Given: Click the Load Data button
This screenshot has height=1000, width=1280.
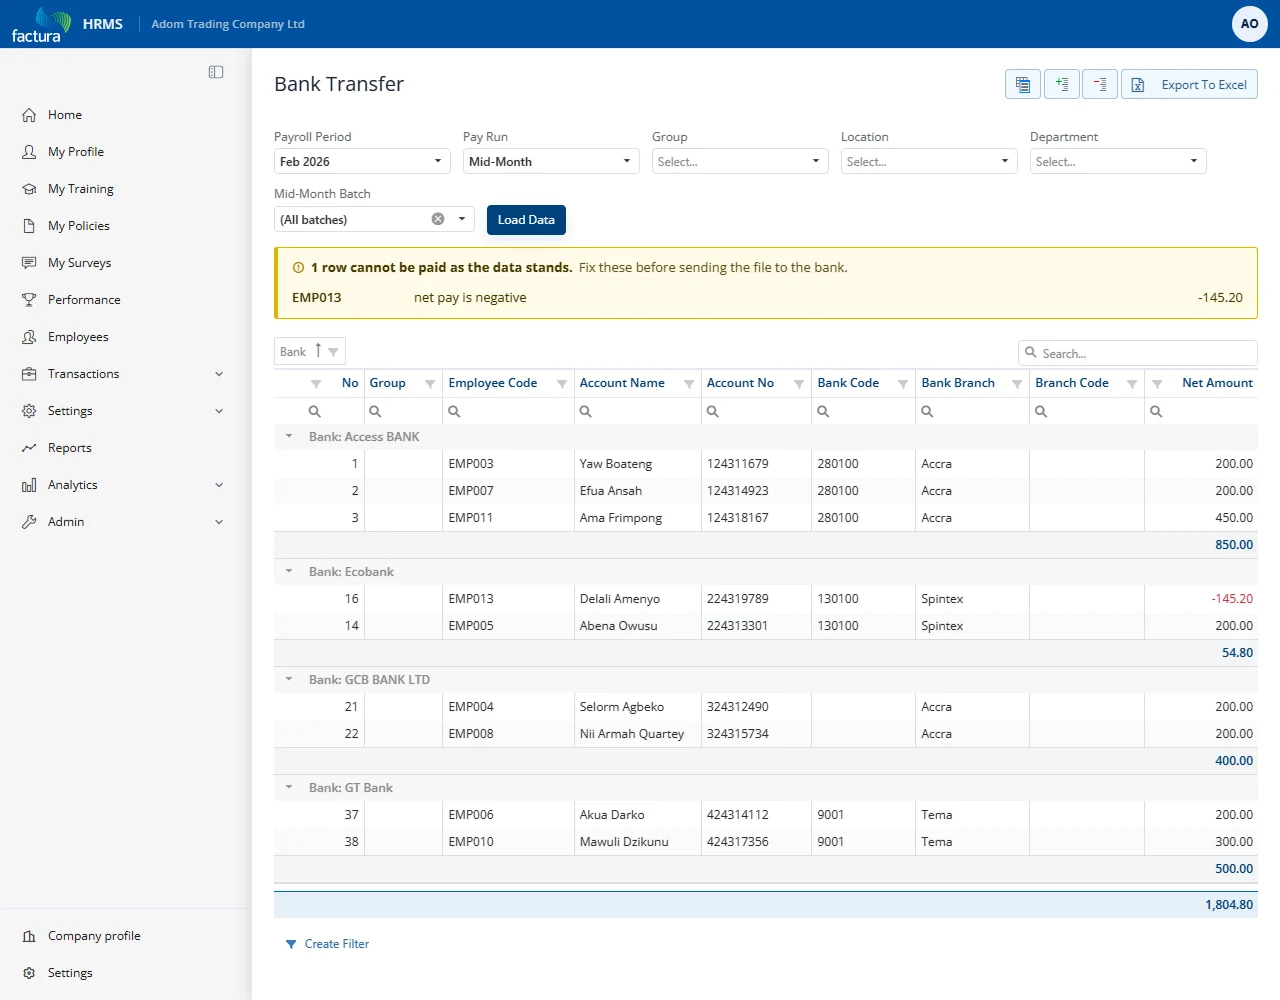Looking at the screenshot, I should coord(526,220).
